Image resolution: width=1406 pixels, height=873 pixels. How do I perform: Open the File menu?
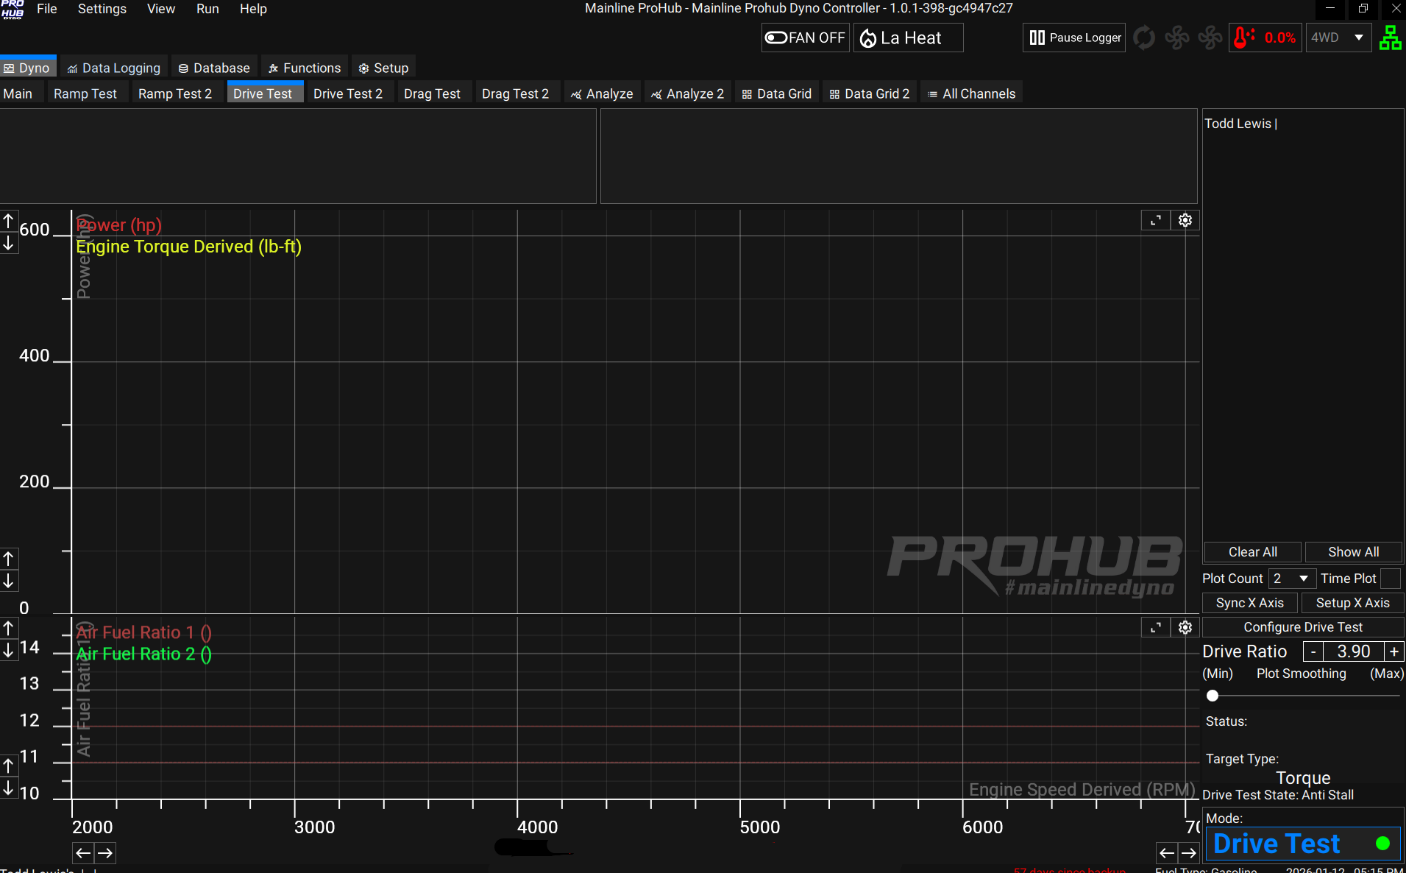pyautogui.click(x=47, y=9)
